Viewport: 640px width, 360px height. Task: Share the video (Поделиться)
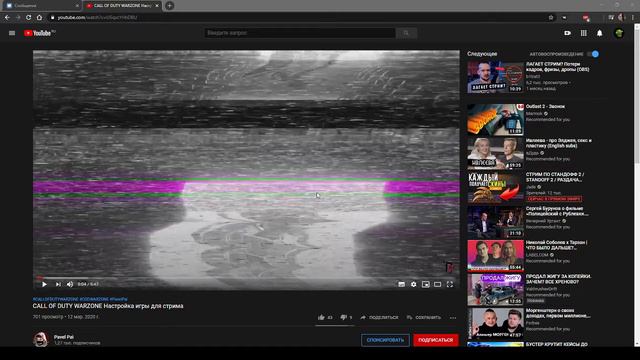click(x=379, y=317)
